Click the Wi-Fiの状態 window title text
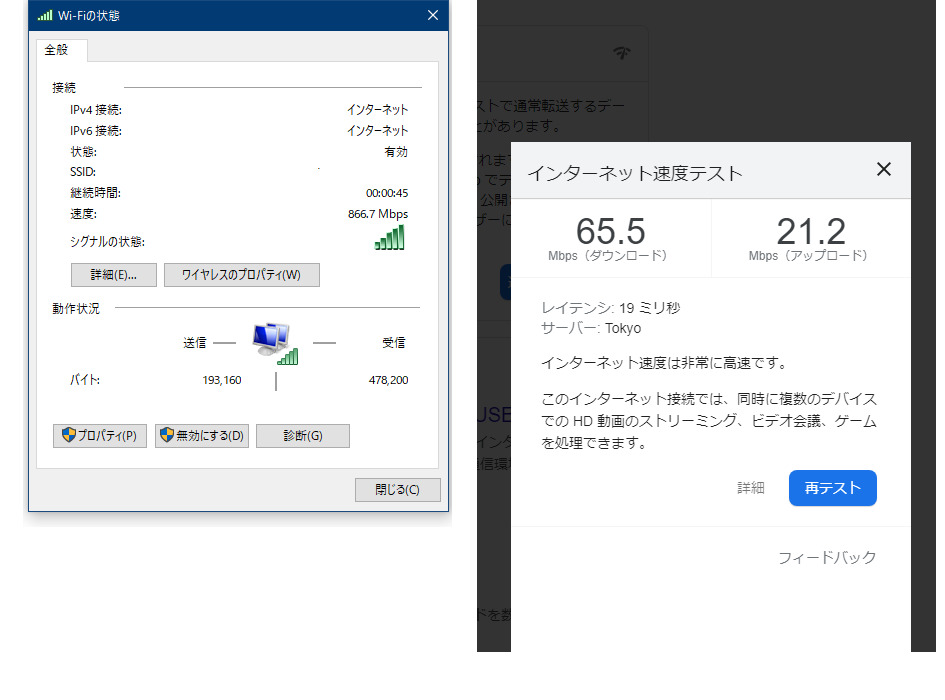The width and height of the screenshot is (945, 700). 89,16
